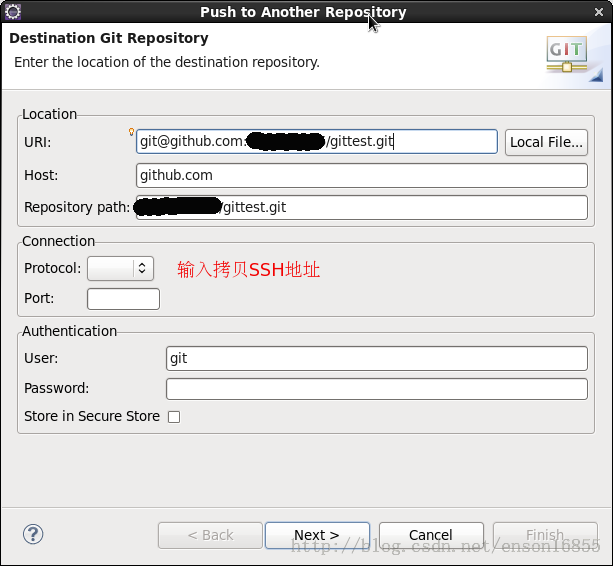Click the help question mark icon
The height and width of the screenshot is (566, 613).
33,534
